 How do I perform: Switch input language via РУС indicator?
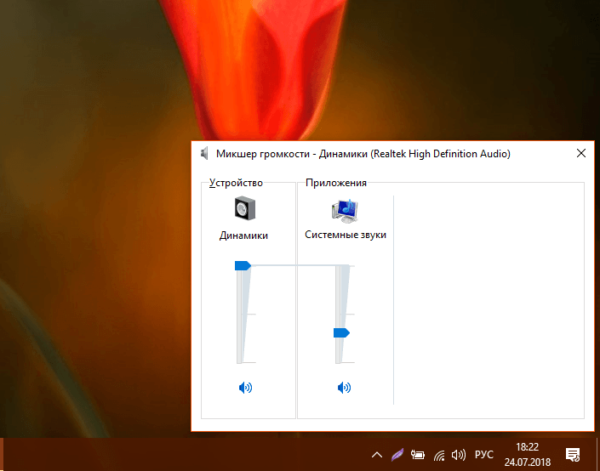484,455
